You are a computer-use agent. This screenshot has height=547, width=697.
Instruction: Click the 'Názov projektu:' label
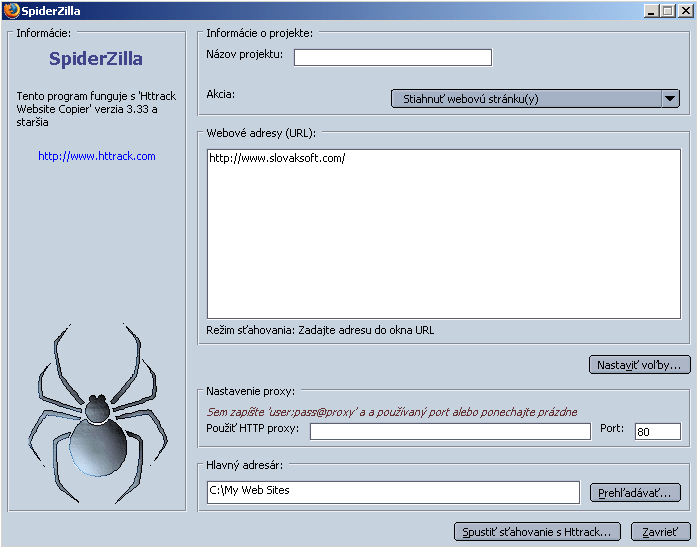(244, 54)
